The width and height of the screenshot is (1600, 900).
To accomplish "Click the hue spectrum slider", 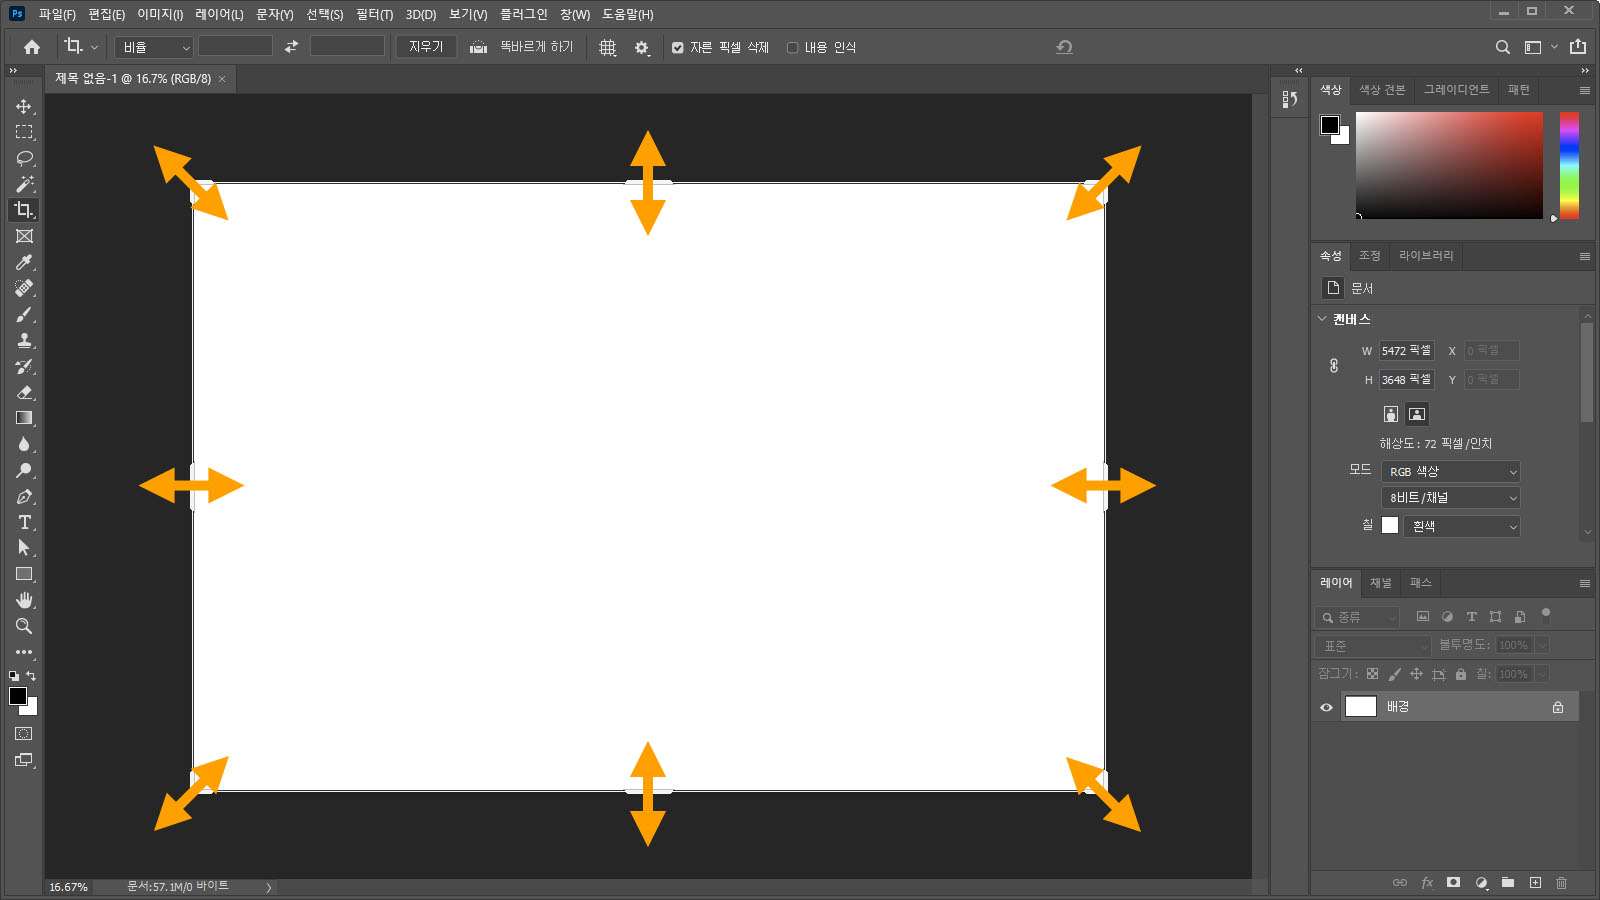I will click(1569, 165).
